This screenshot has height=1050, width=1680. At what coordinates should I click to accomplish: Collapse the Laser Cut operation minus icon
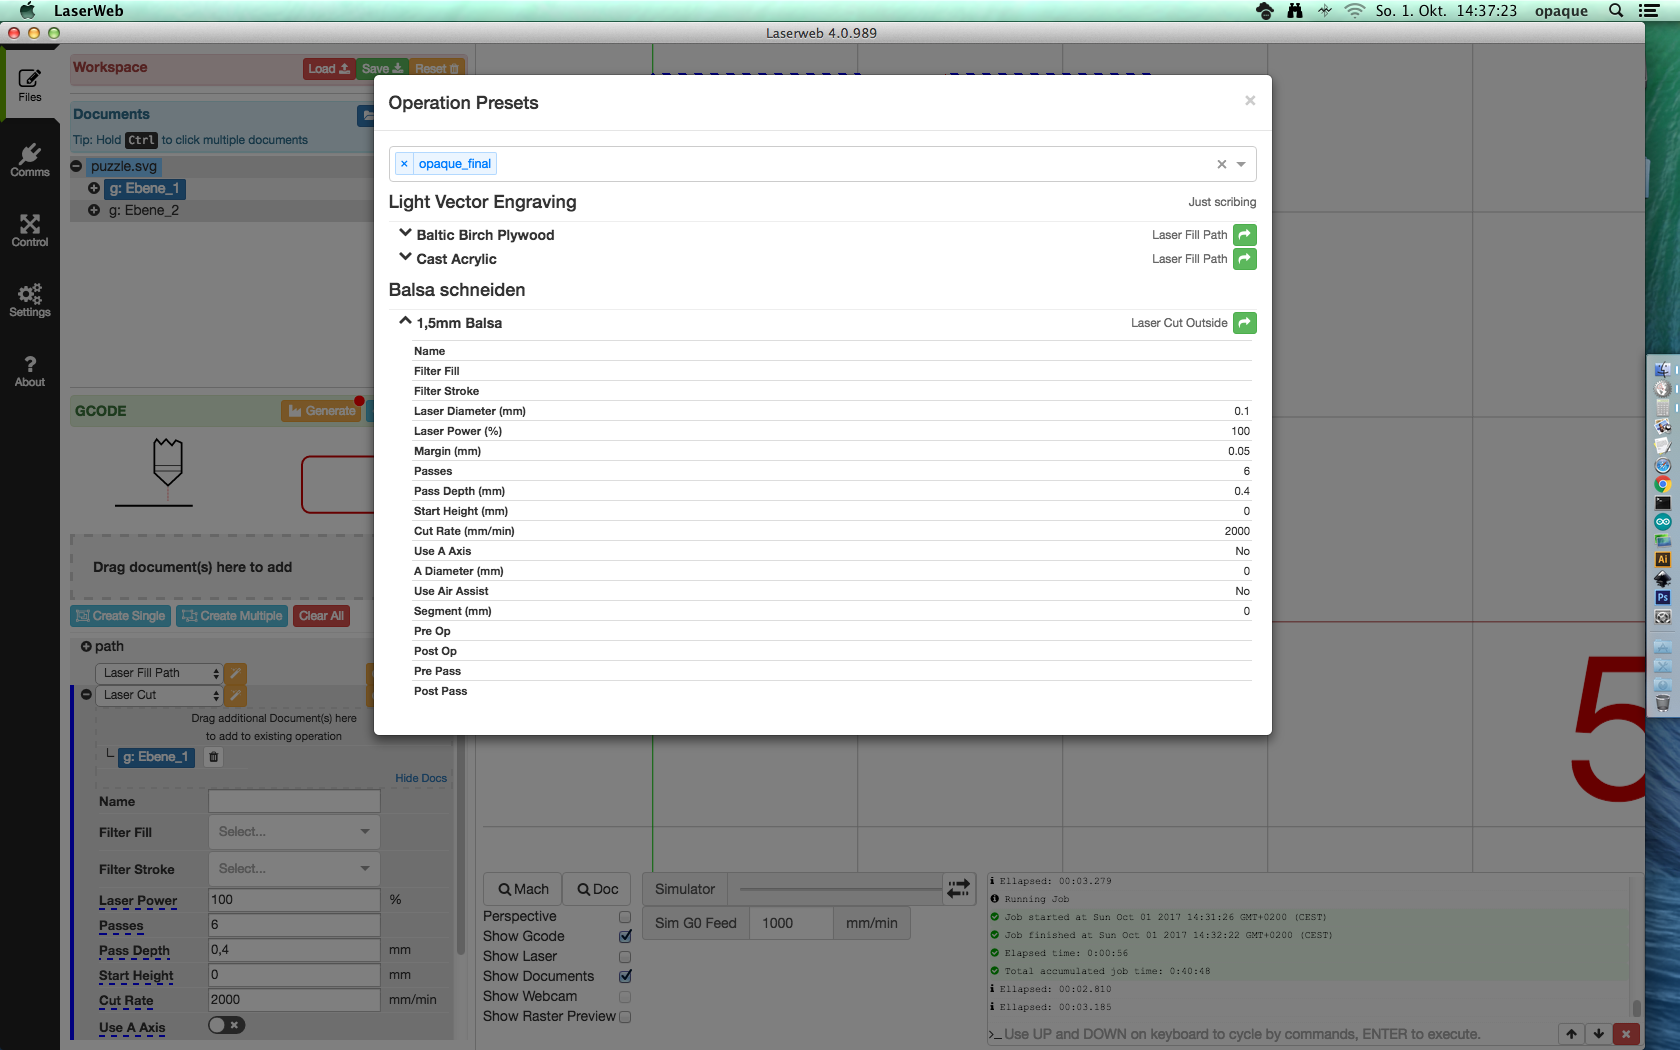(x=86, y=694)
